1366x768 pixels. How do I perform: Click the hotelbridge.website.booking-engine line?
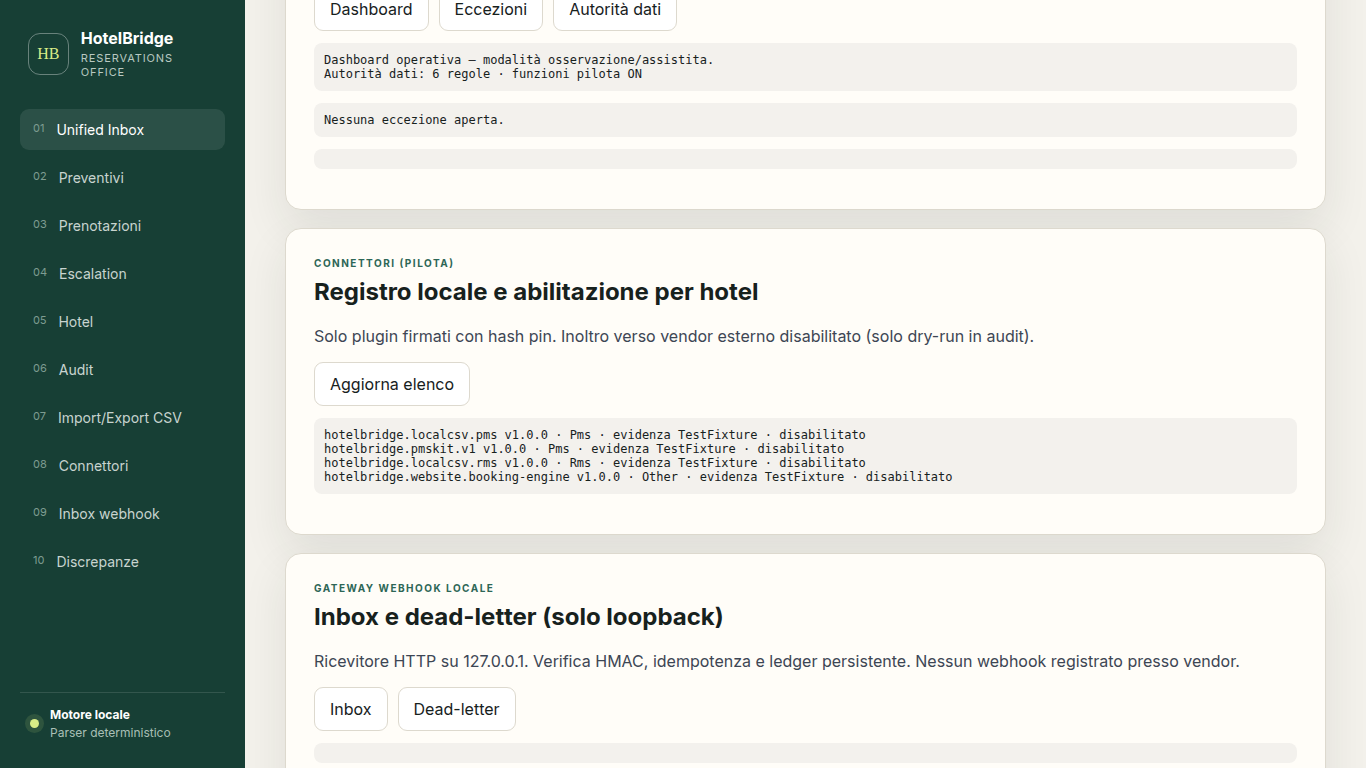pyautogui.click(x=638, y=477)
